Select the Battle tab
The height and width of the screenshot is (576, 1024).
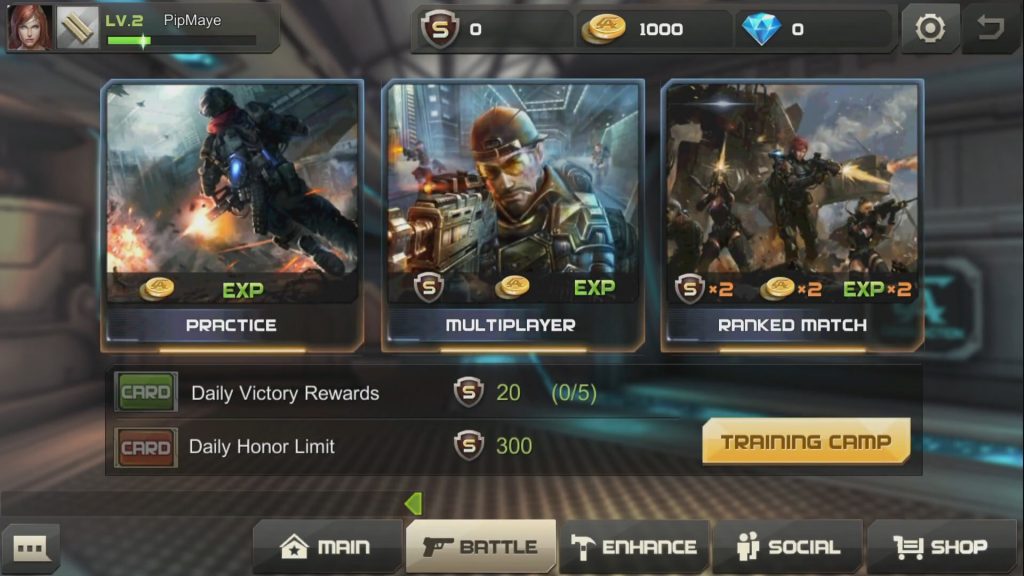pyautogui.click(x=481, y=547)
